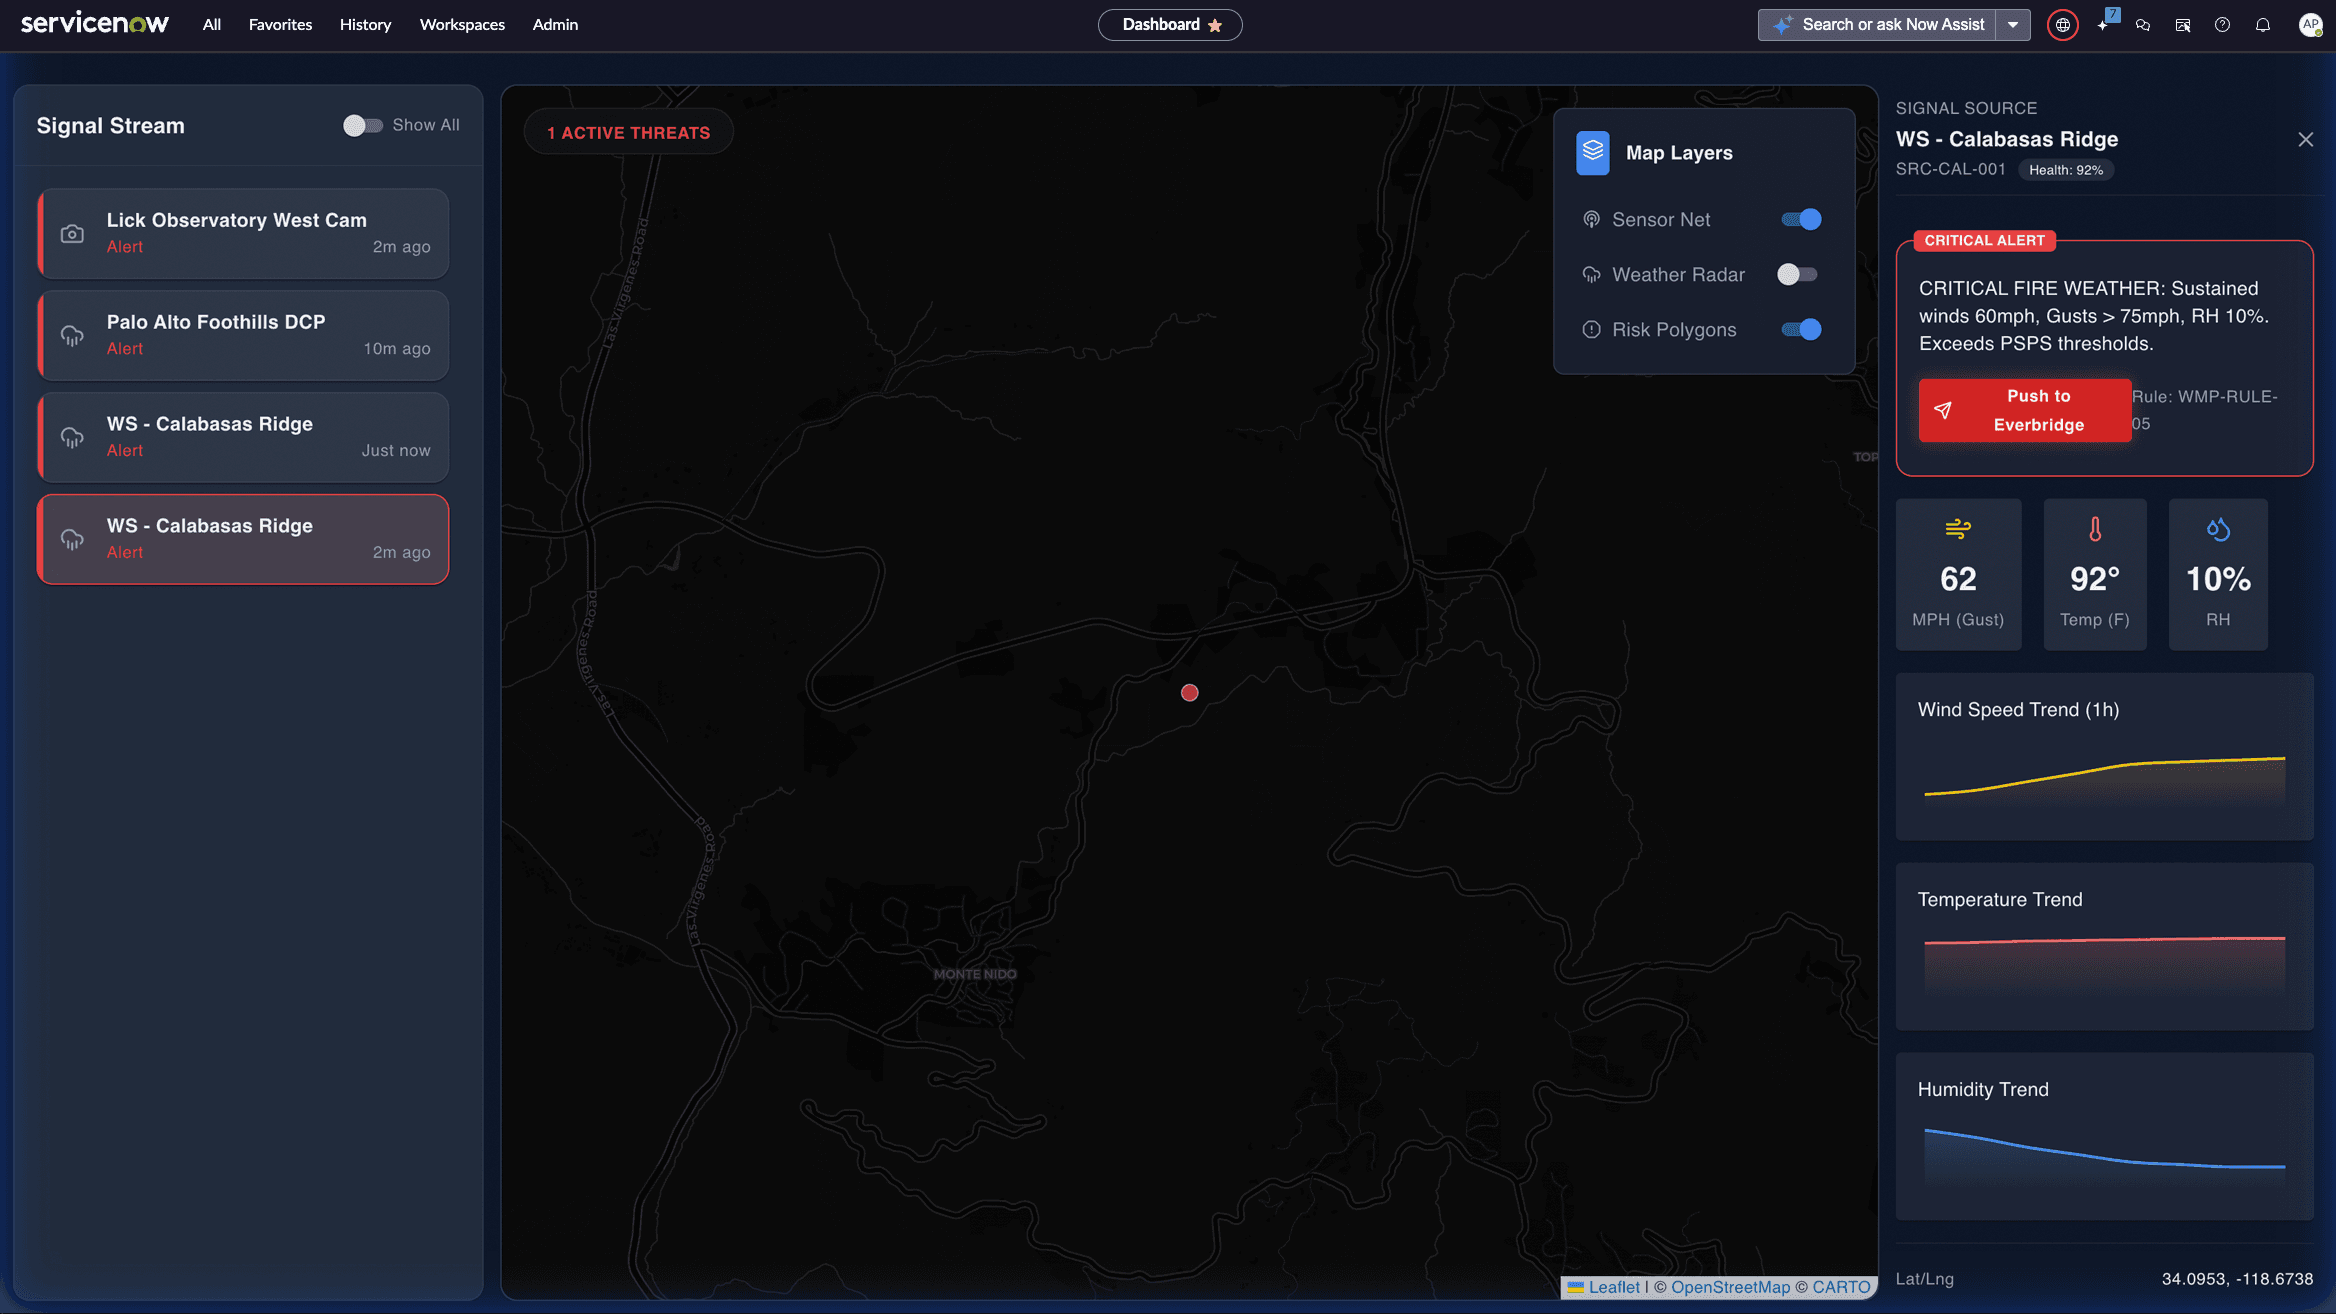Close the WS - Calabasas Ridge panel
The width and height of the screenshot is (2336, 1314).
coord(2305,139)
